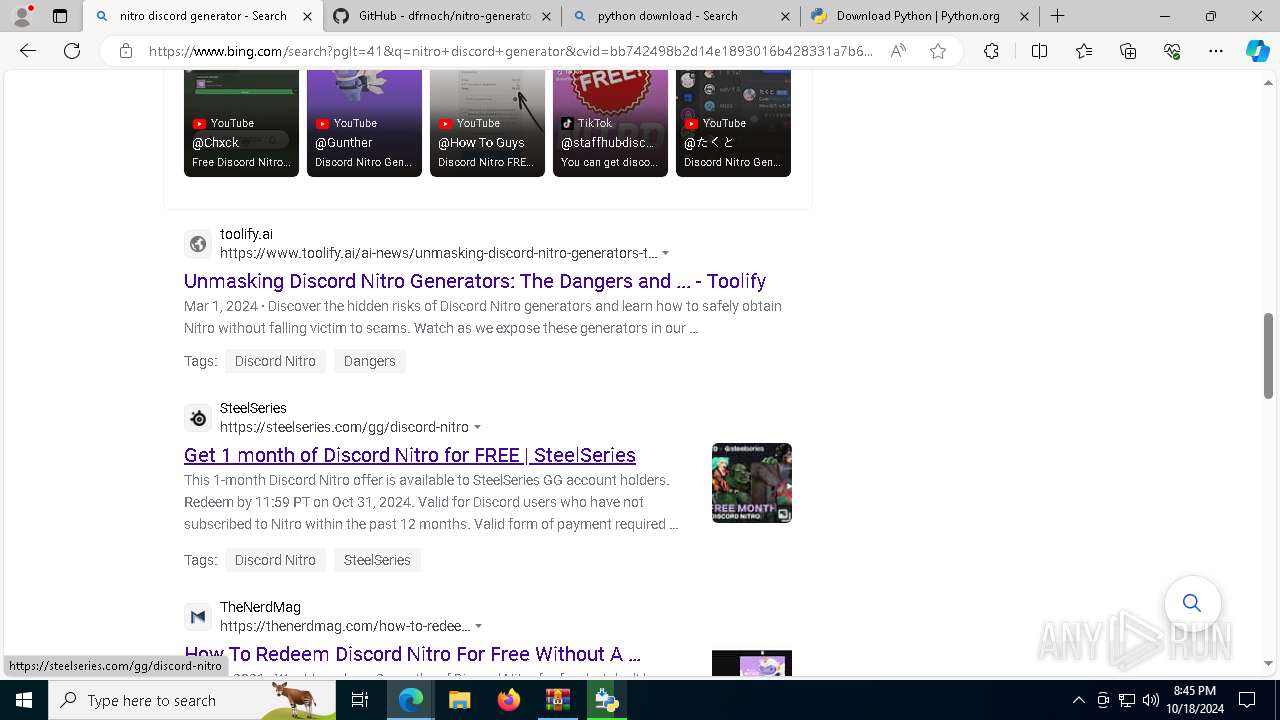Show hidden system tray icons
Viewport: 1280px width, 720px height.
(1078, 700)
